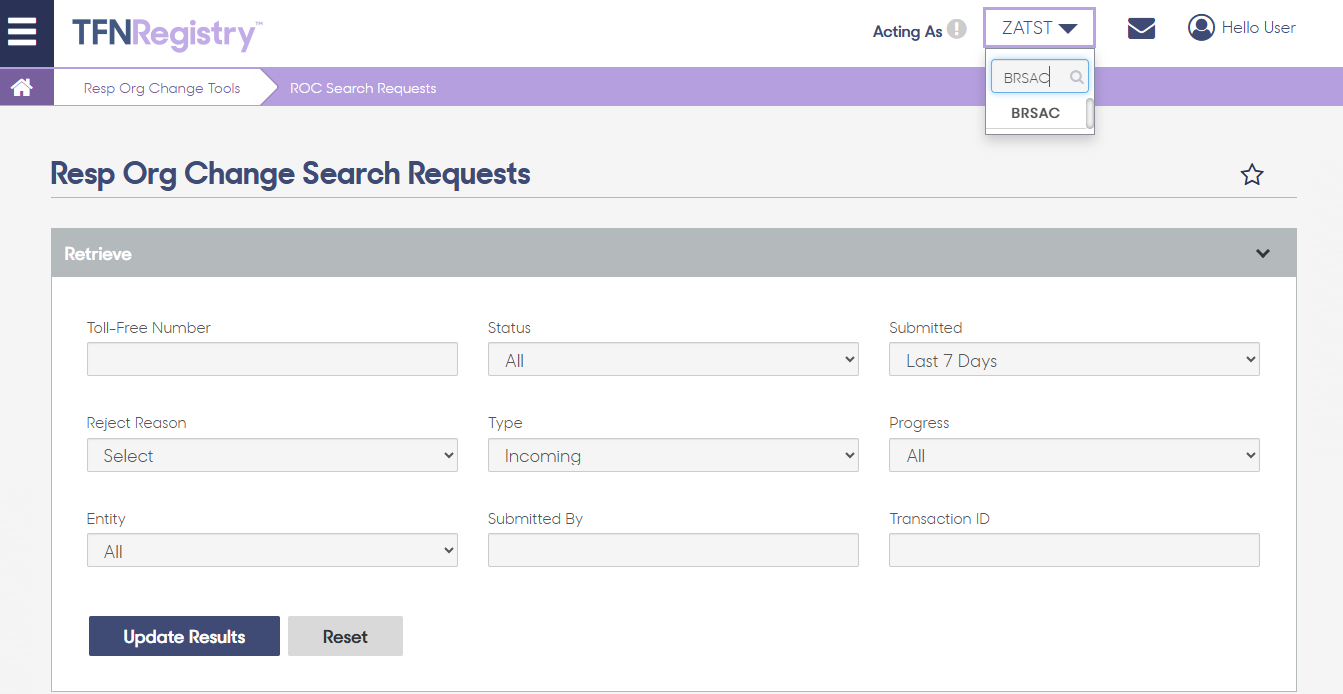
Task: Click Resp Org Change Tools breadcrumb
Action: coord(162,88)
